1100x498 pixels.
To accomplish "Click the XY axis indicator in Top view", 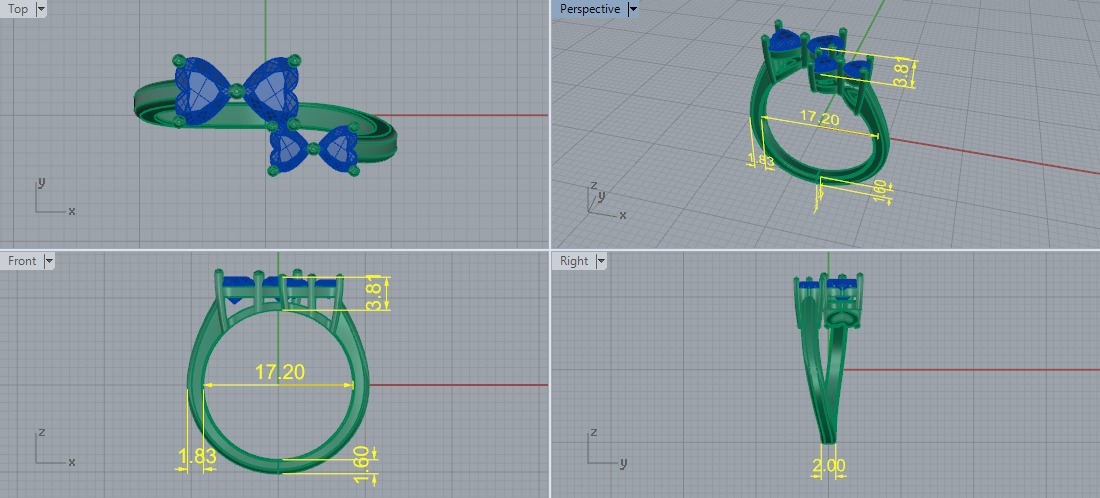I will point(53,198).
